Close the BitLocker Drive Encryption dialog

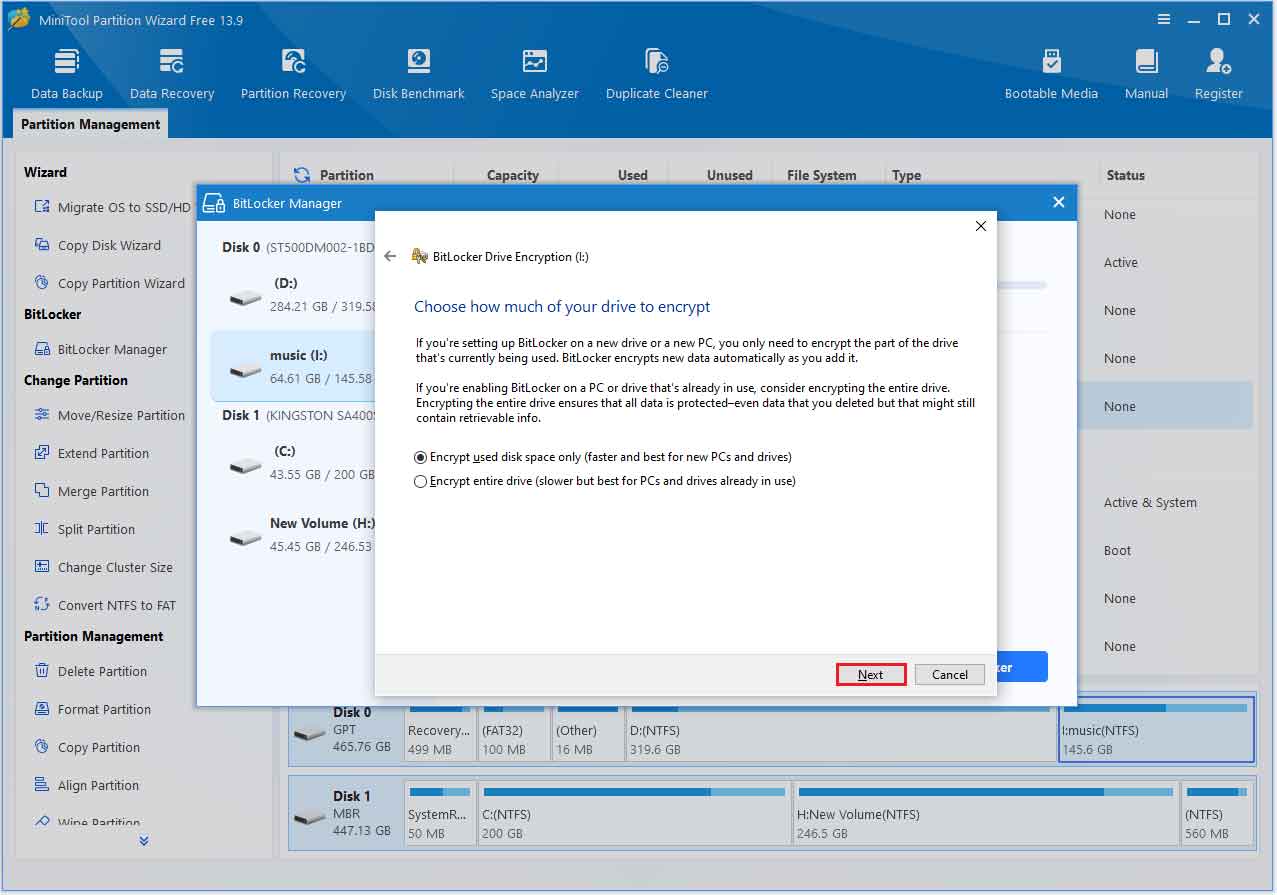(980, 226)
